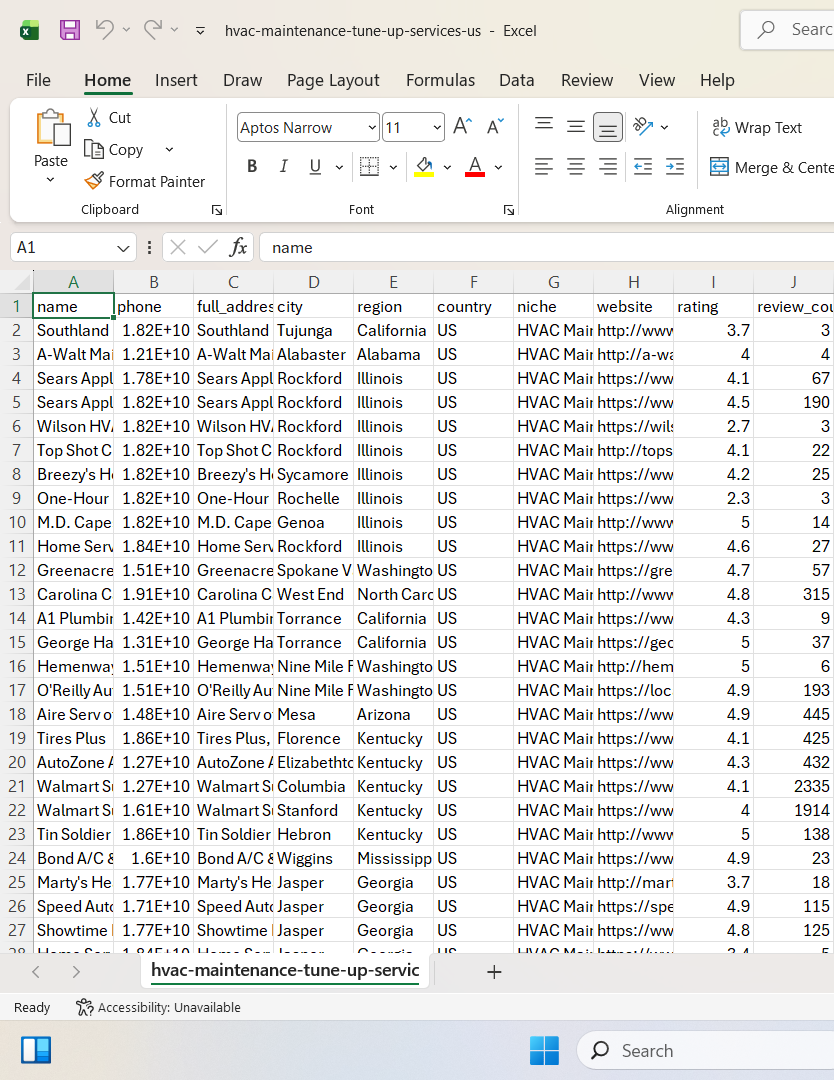Increase font size with the larger A icon
834x1080 pixels.
coord(463,127)
